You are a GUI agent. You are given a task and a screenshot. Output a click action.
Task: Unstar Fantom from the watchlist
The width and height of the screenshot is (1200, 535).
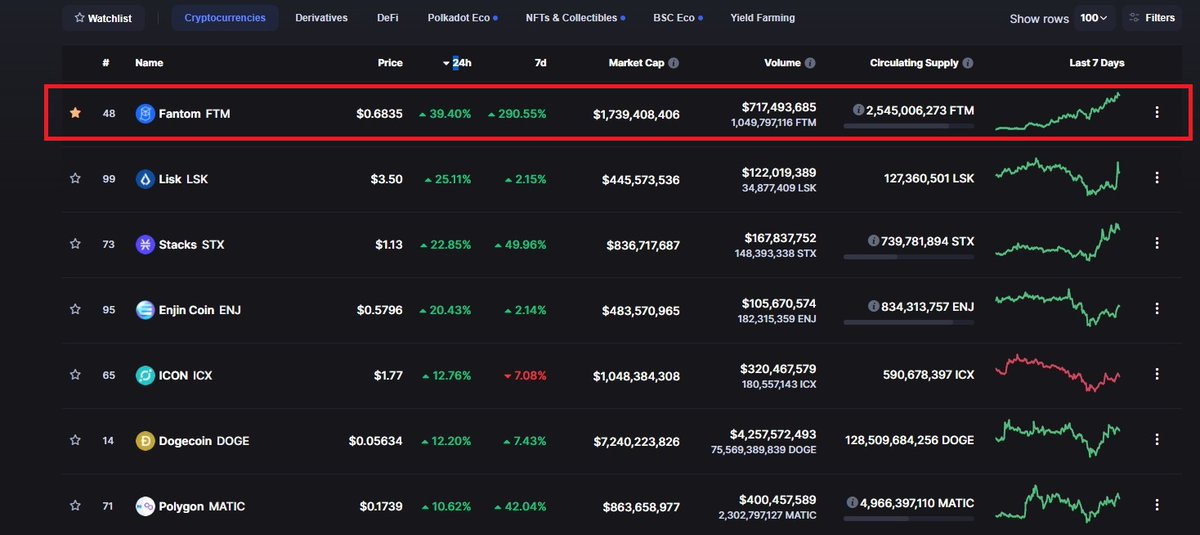pyautogui.click(x=75, y=113)
